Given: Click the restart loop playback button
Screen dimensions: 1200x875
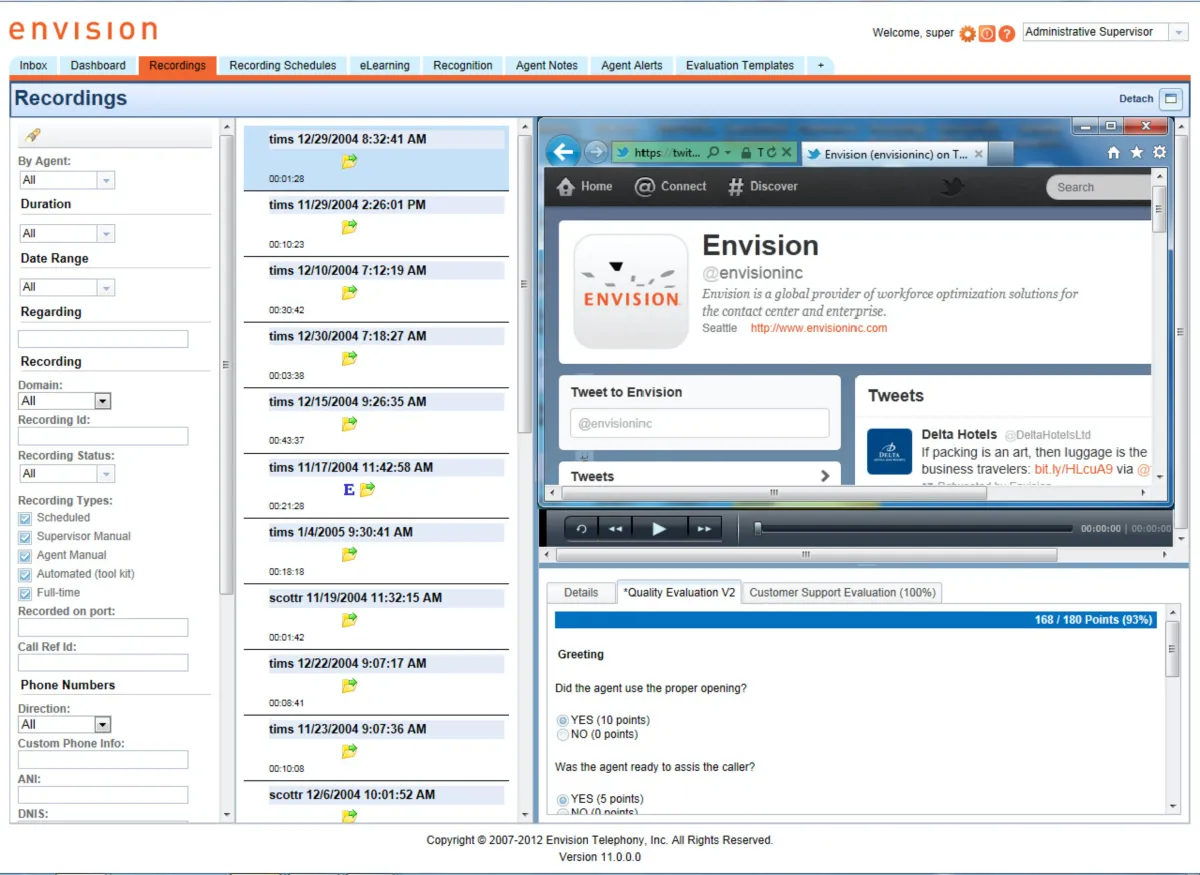Looking at the screenshot, I should [581, 529].
